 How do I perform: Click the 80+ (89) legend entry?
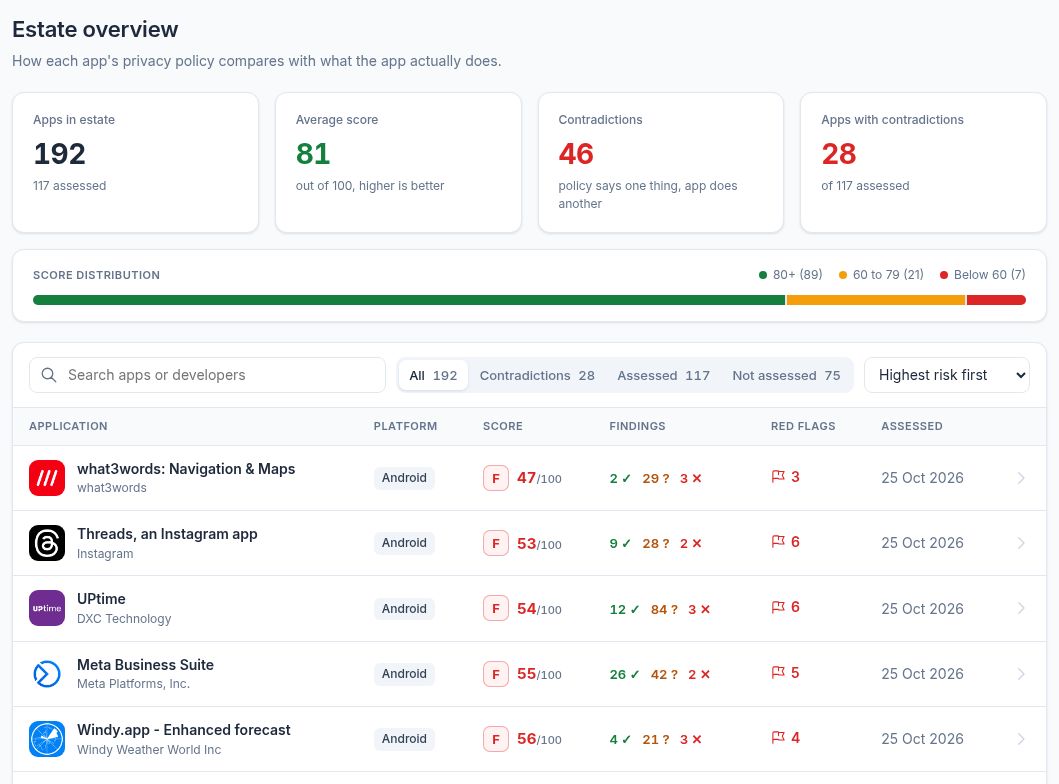click(791, 275)
